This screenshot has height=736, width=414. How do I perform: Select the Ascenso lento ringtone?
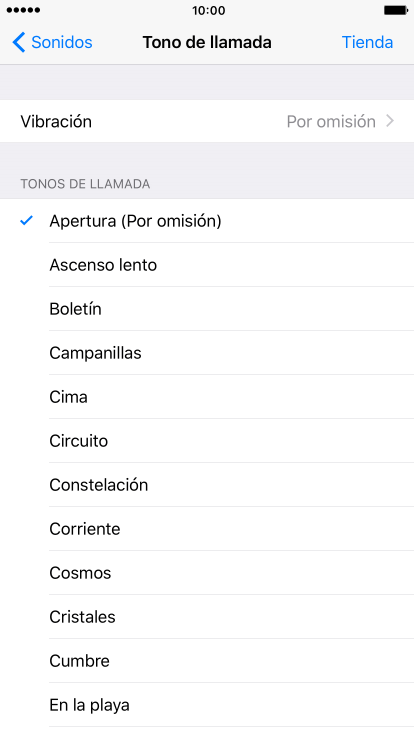tap(207, 265)
